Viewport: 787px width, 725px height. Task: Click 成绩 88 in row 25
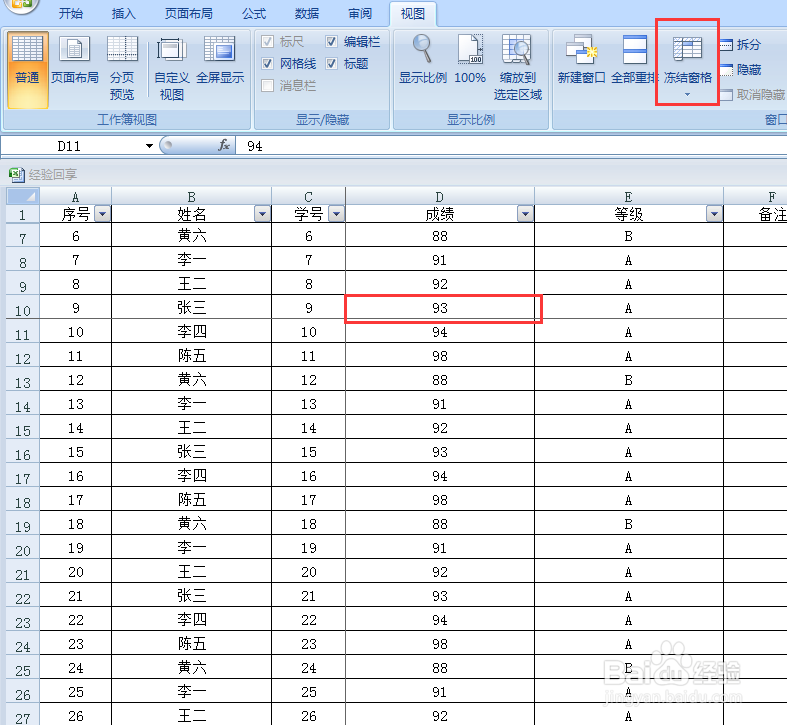click(440, 668)
